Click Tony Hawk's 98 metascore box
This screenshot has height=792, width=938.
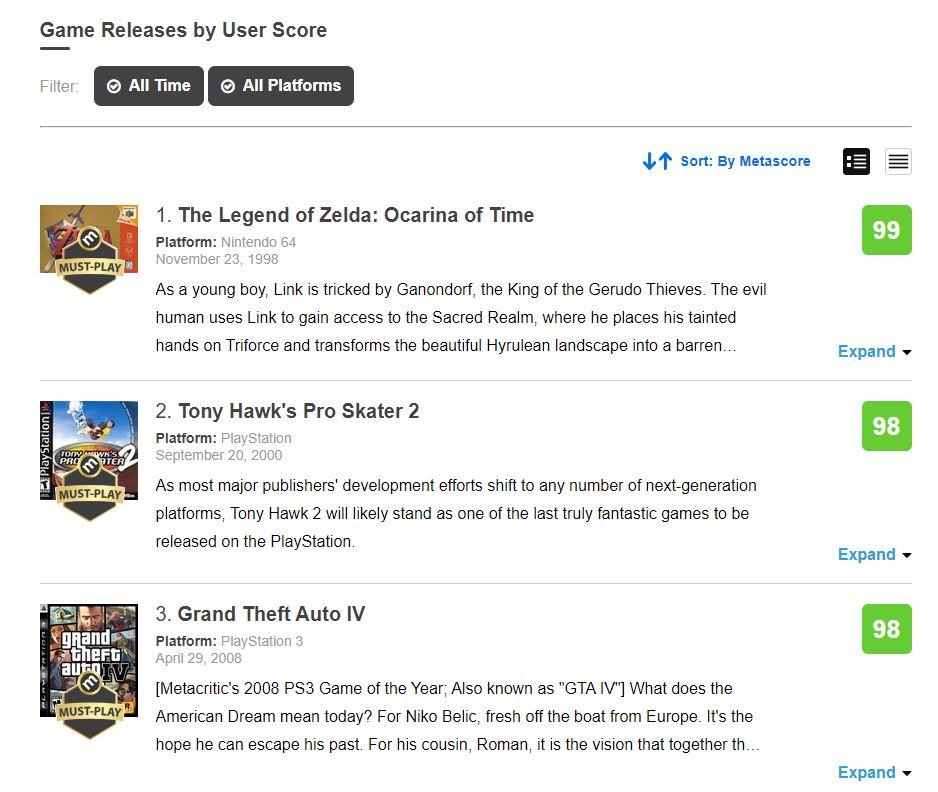887,426
